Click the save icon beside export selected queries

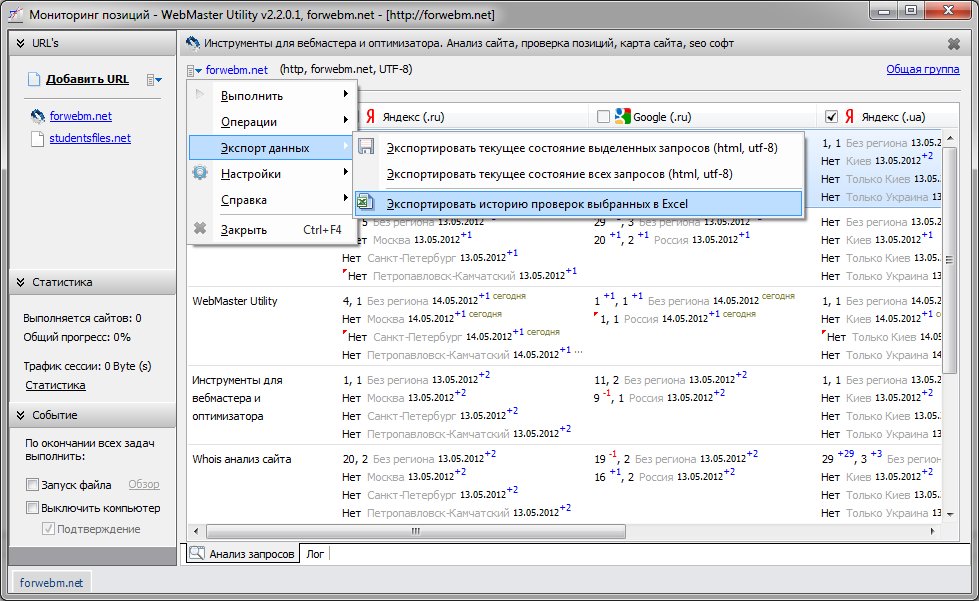[x=366, y=148]
